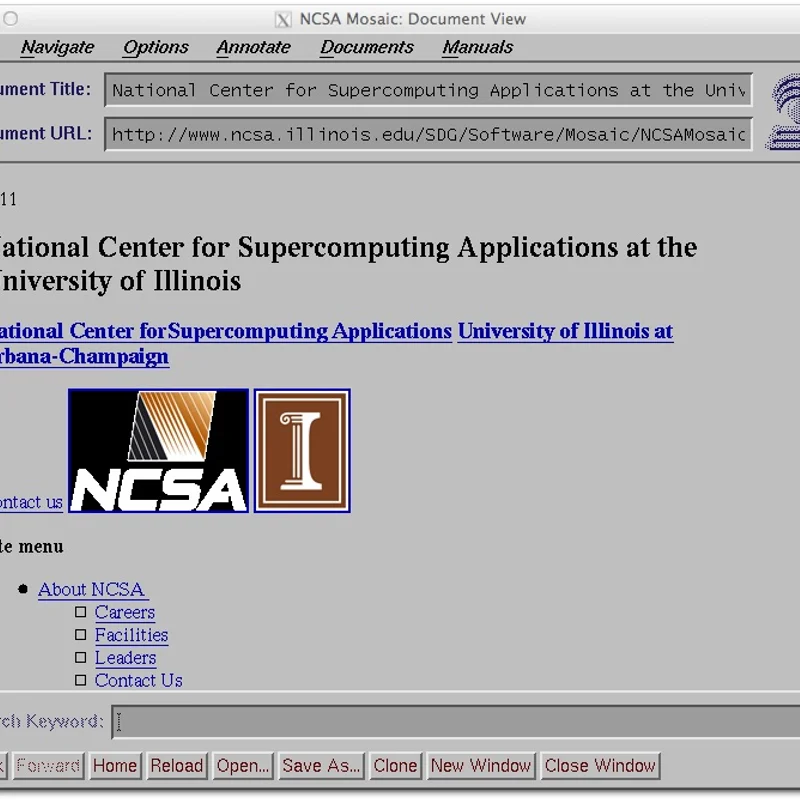Click the NCSA logo image
The height and width of the screenshot is (800, 800).
(158, 451)
